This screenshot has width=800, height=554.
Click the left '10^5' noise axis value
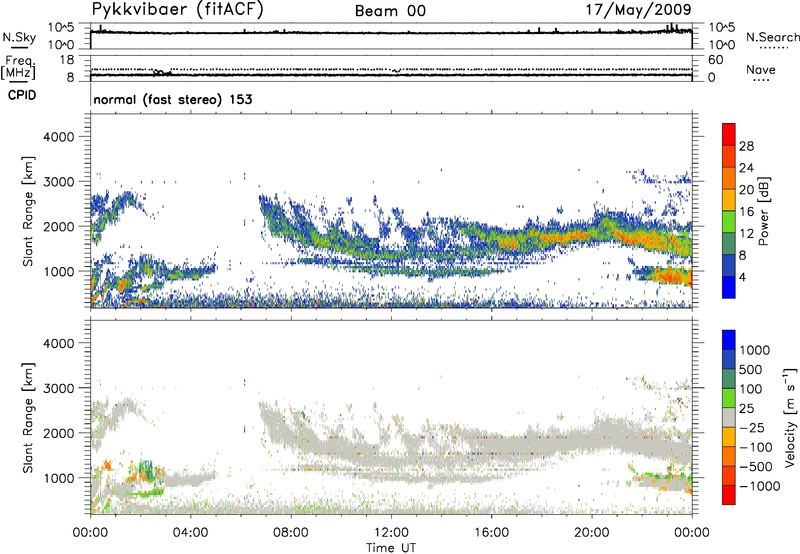point(61,28)
